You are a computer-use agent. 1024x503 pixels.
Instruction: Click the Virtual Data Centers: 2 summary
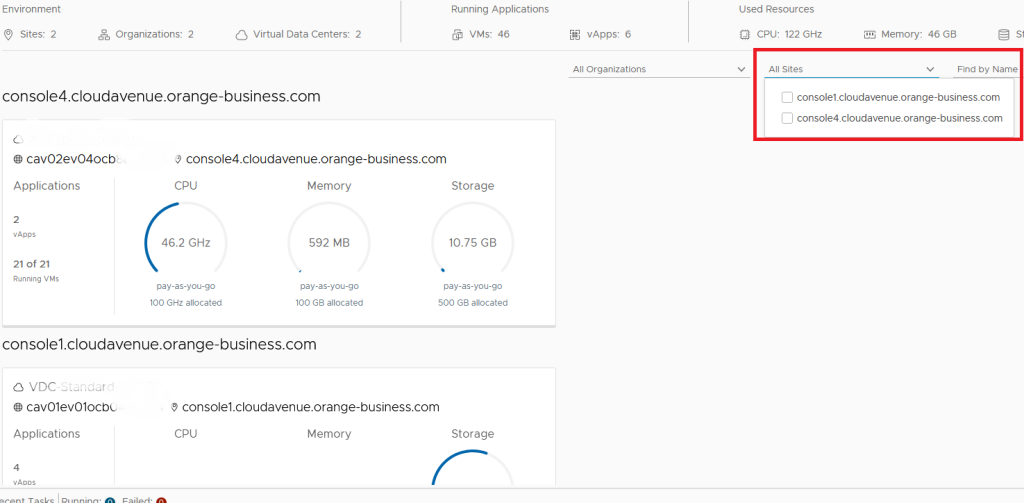click(298, 34)
